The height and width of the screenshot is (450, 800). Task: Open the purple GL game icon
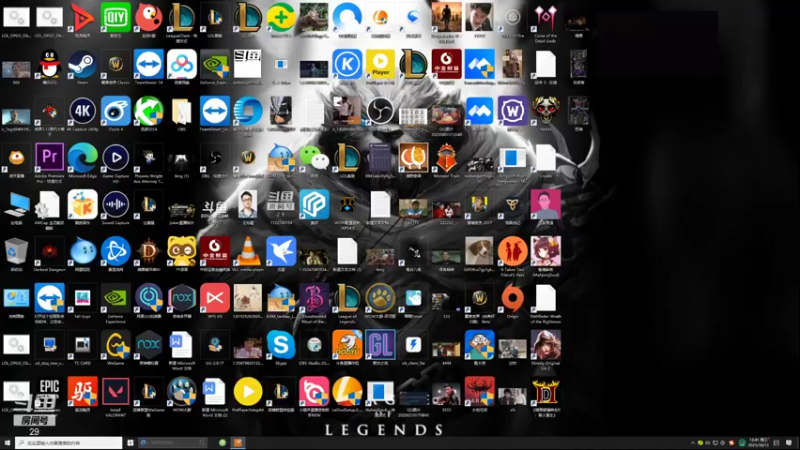(380, 344)
